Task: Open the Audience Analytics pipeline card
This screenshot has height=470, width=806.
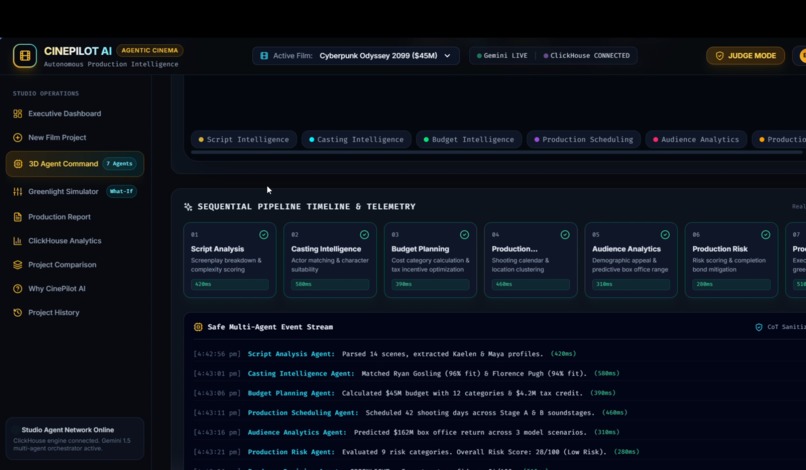Action: (631, 260)
